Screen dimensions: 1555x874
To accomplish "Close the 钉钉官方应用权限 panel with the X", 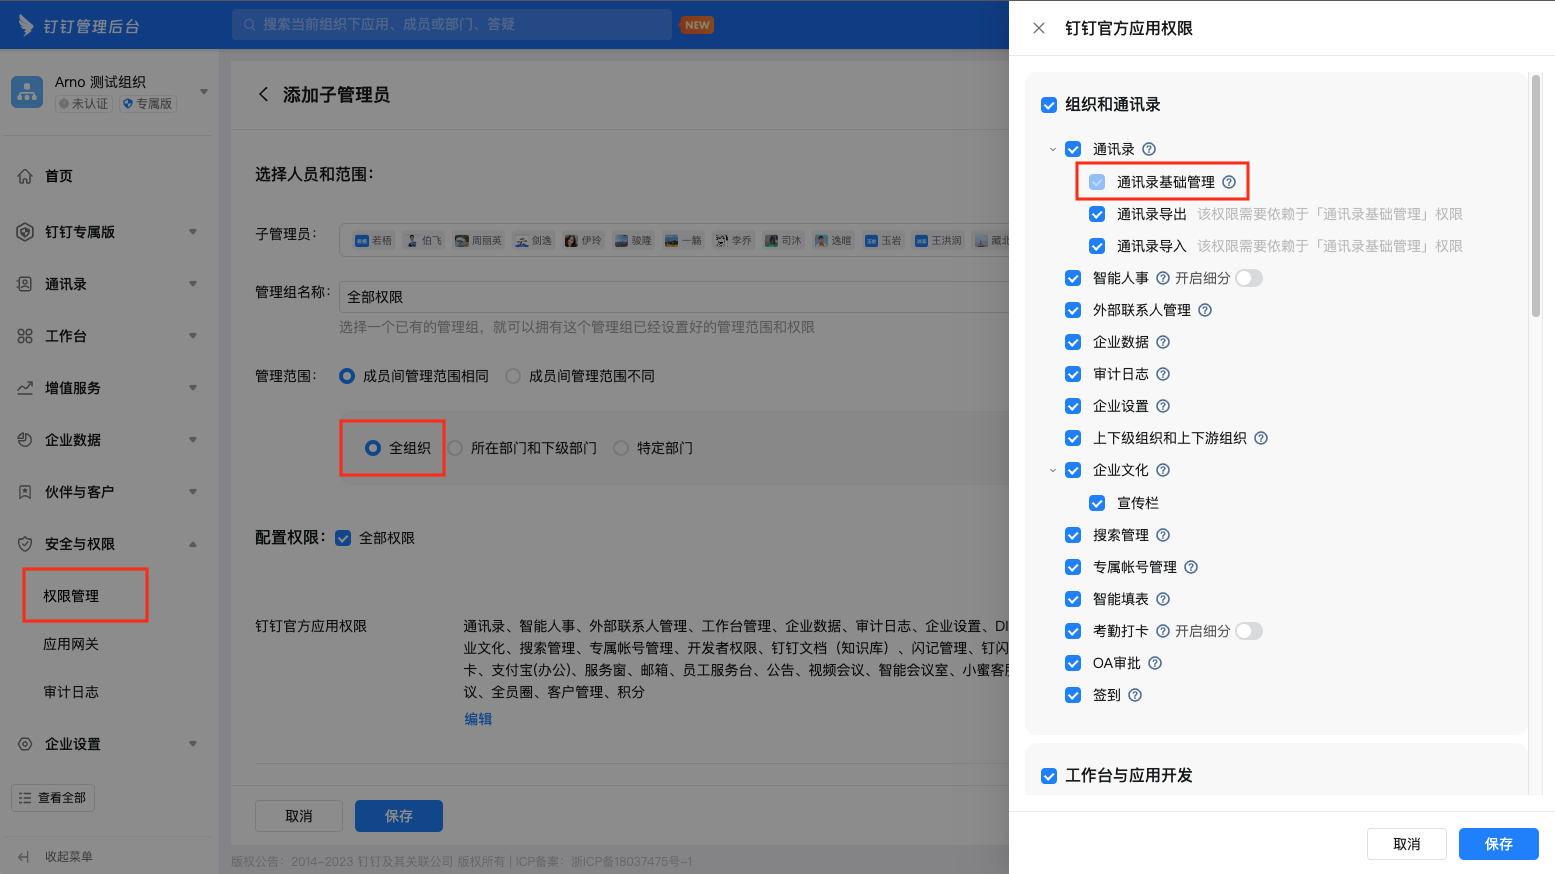I will pos(1039,28).
